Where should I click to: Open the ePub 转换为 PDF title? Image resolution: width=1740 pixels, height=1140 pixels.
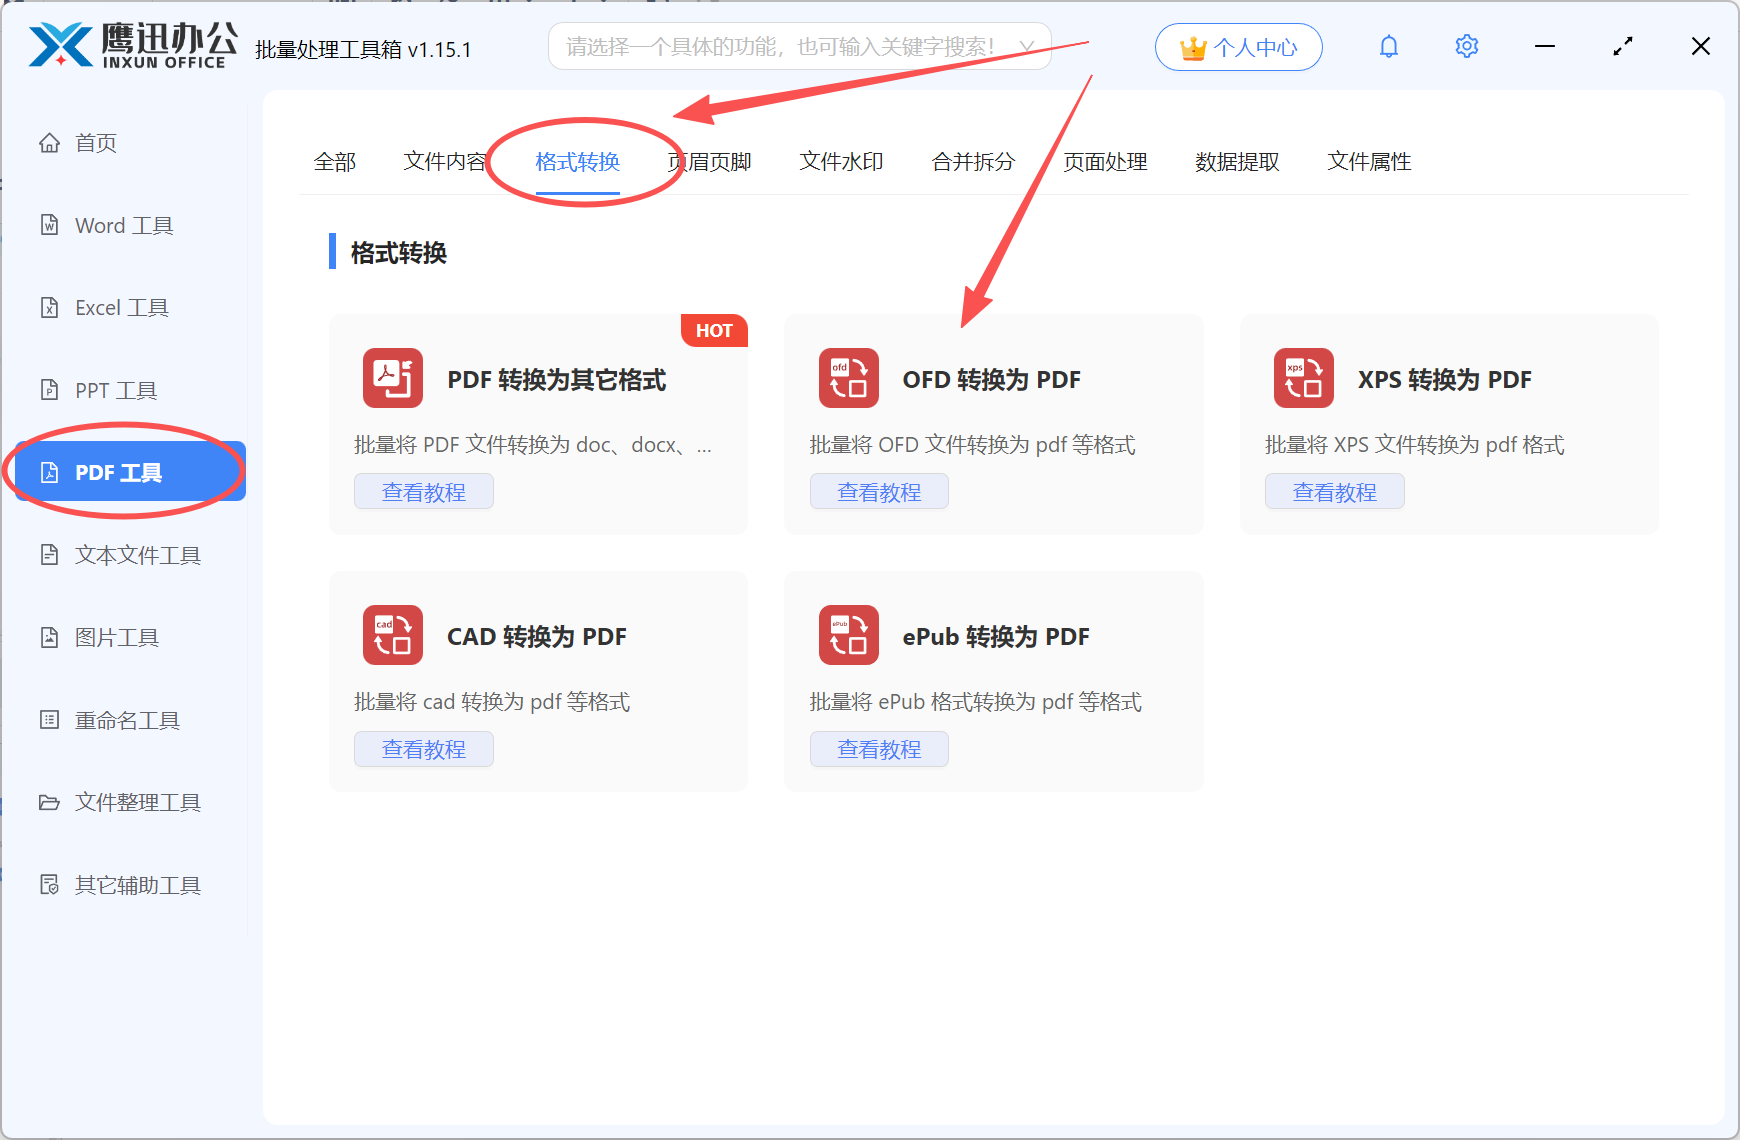[996, 637]
